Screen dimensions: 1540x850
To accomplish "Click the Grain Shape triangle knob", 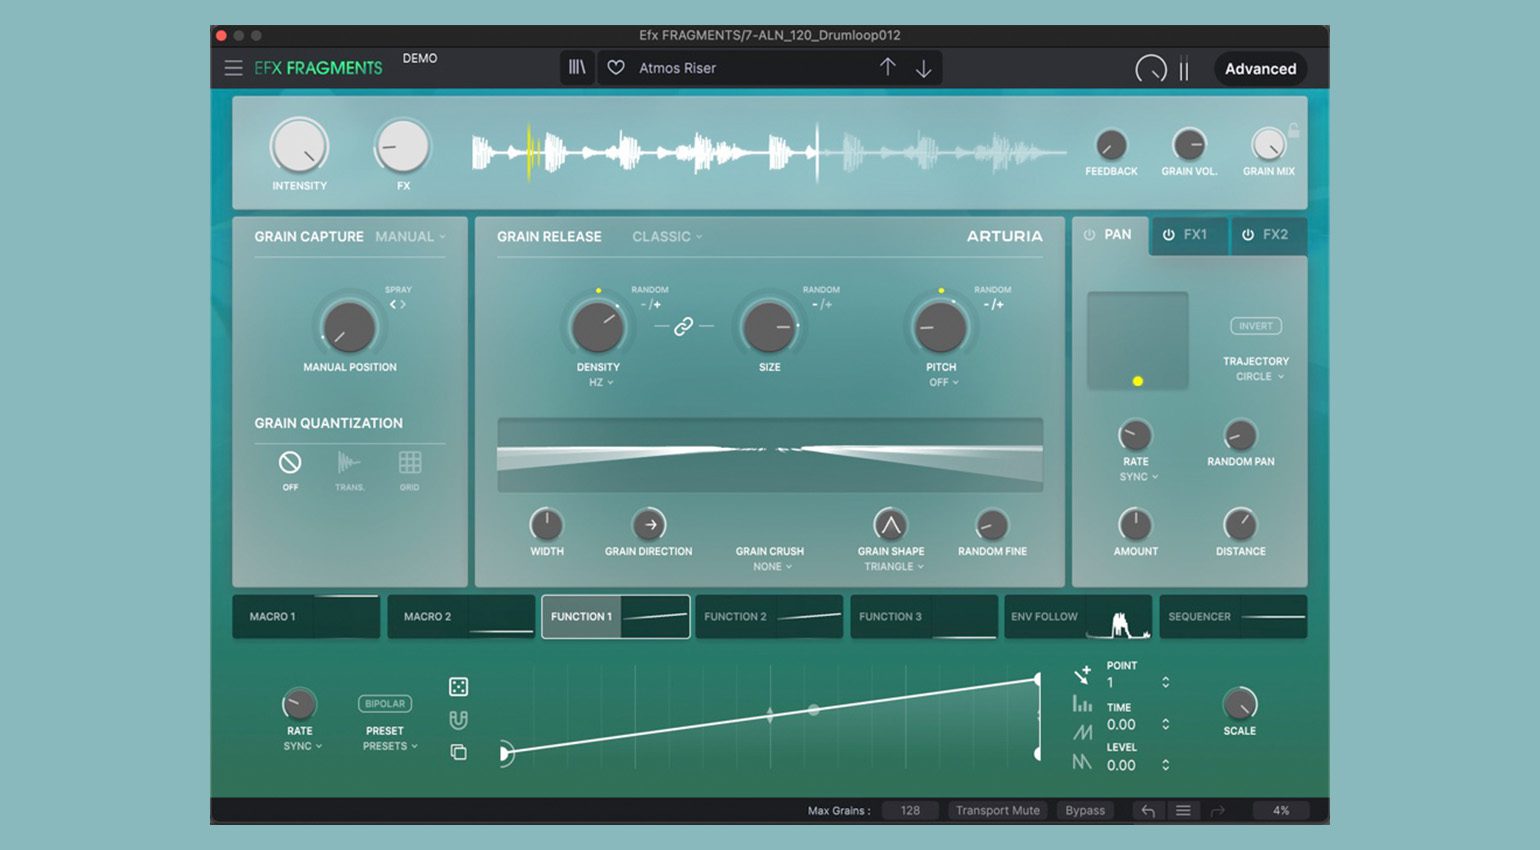I will [890, 524].
